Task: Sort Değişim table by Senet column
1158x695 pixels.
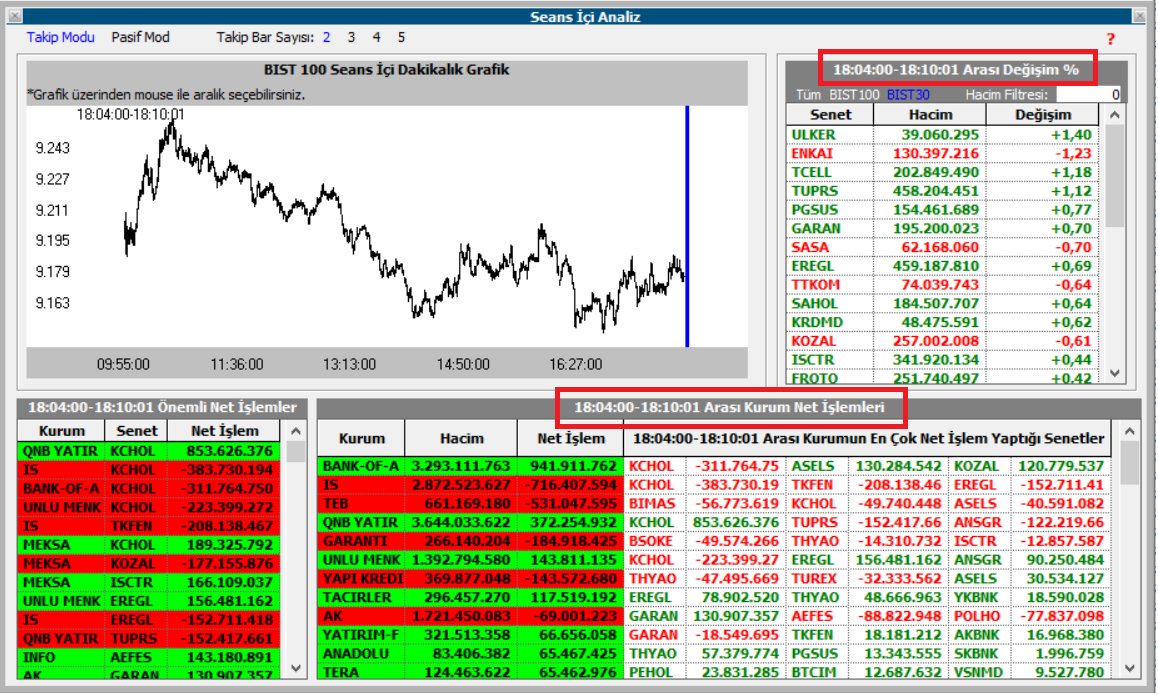Action: pyautogui.click(x=830, y=114)
